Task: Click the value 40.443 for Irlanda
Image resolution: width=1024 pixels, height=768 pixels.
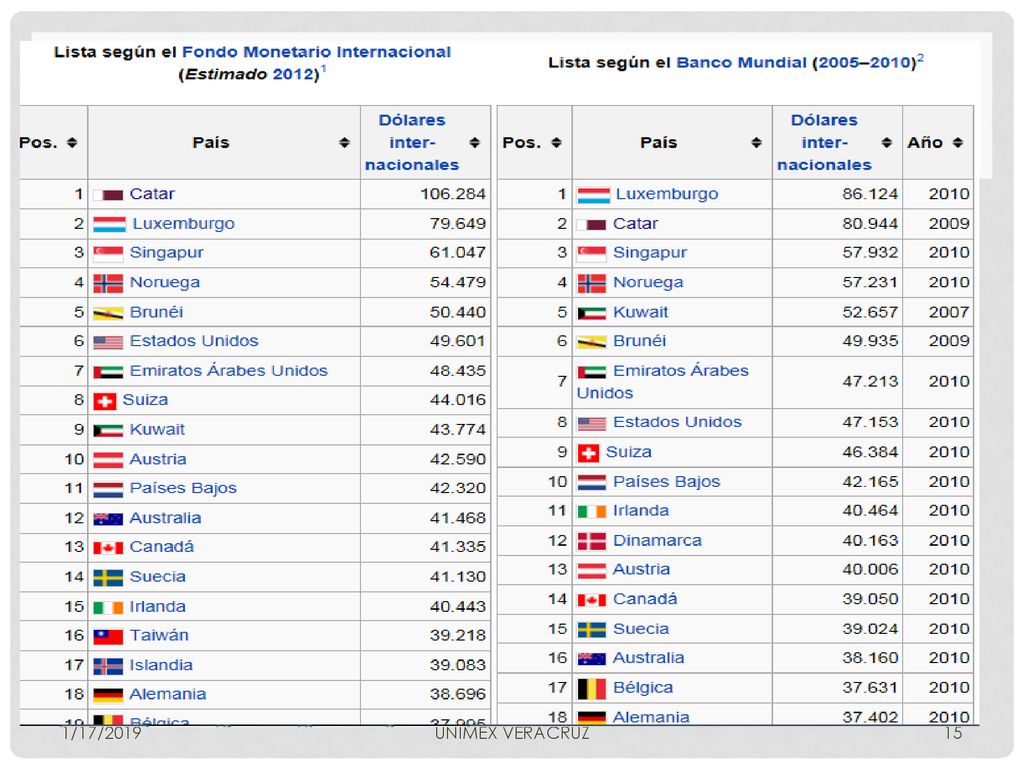Action: tap(457, 607)
